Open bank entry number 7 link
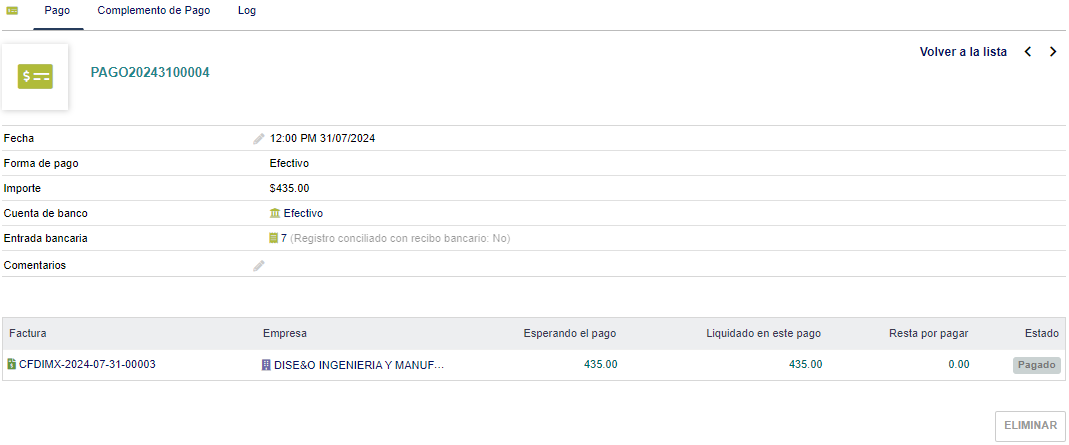The height and width of the screenshot is (445, 1069). [284, 239]
